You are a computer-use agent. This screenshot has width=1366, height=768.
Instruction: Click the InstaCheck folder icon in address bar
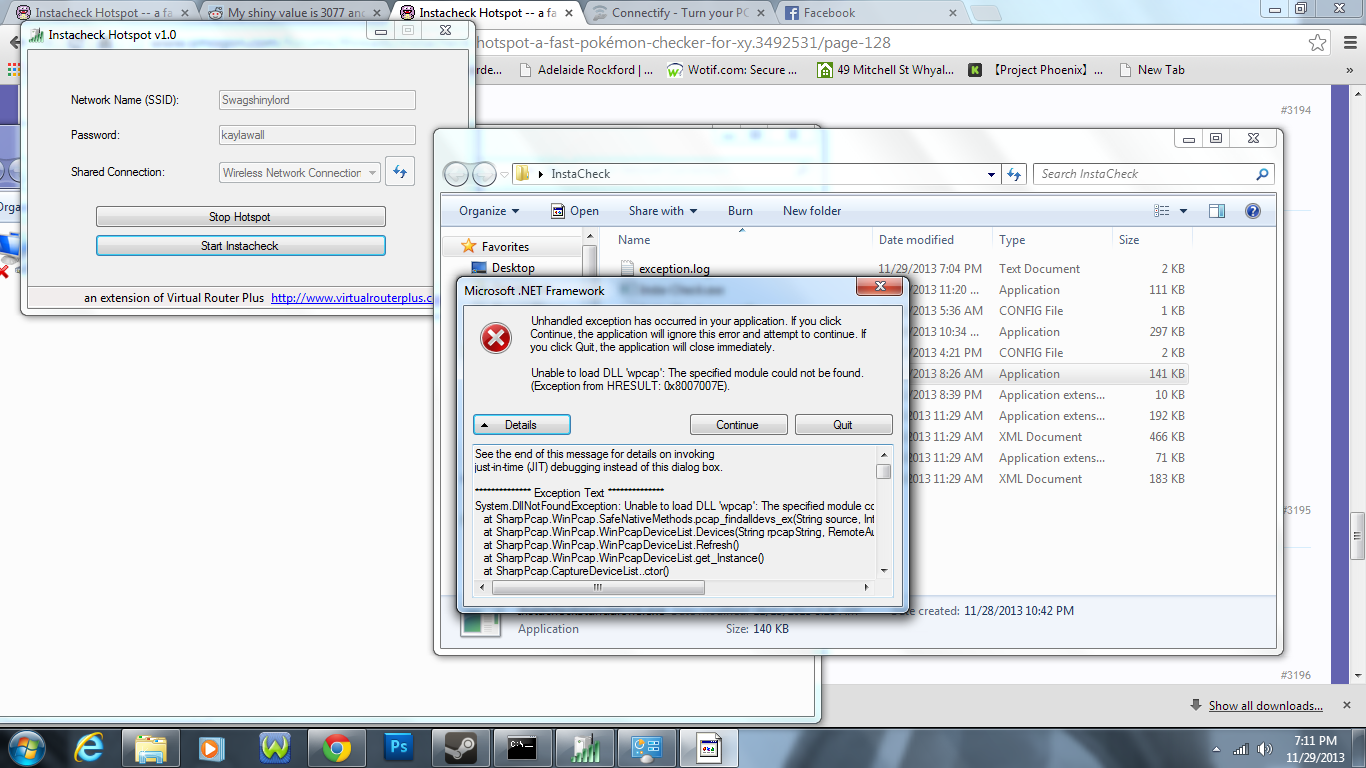coord(523,174)
